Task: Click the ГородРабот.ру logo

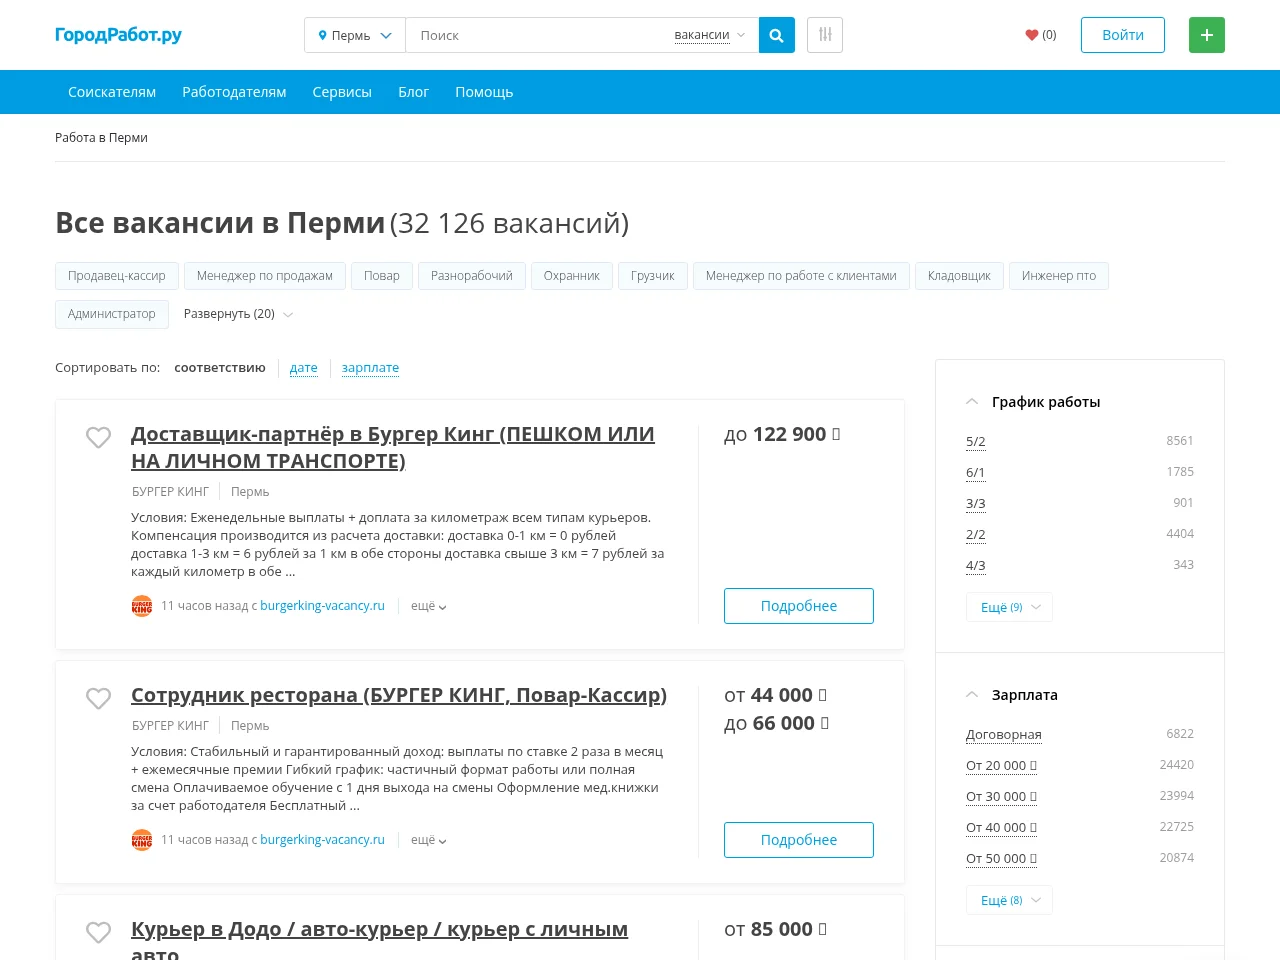Action: 118,35
